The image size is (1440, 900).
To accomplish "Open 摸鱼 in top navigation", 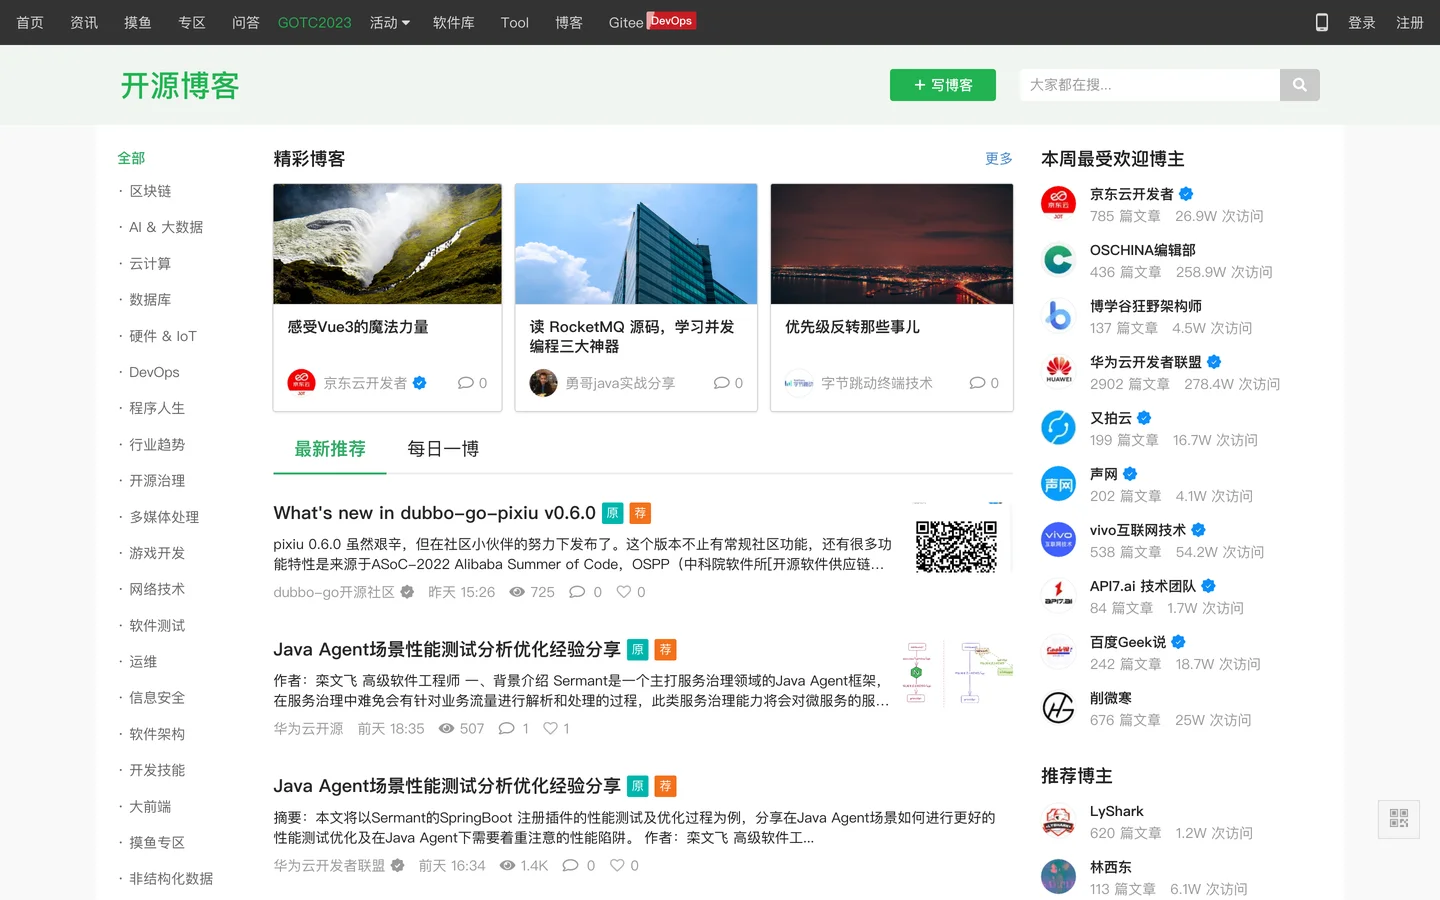I will click(138, 22).
